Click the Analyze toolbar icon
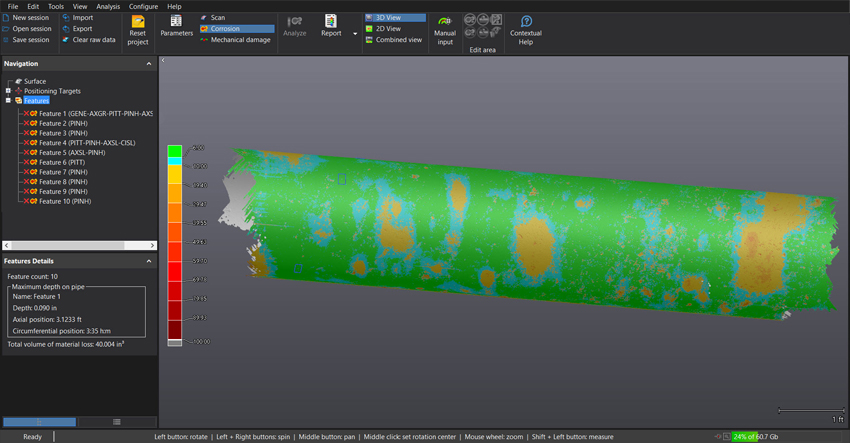The width and height of the screenshot is (850, 443). (295, 21)
